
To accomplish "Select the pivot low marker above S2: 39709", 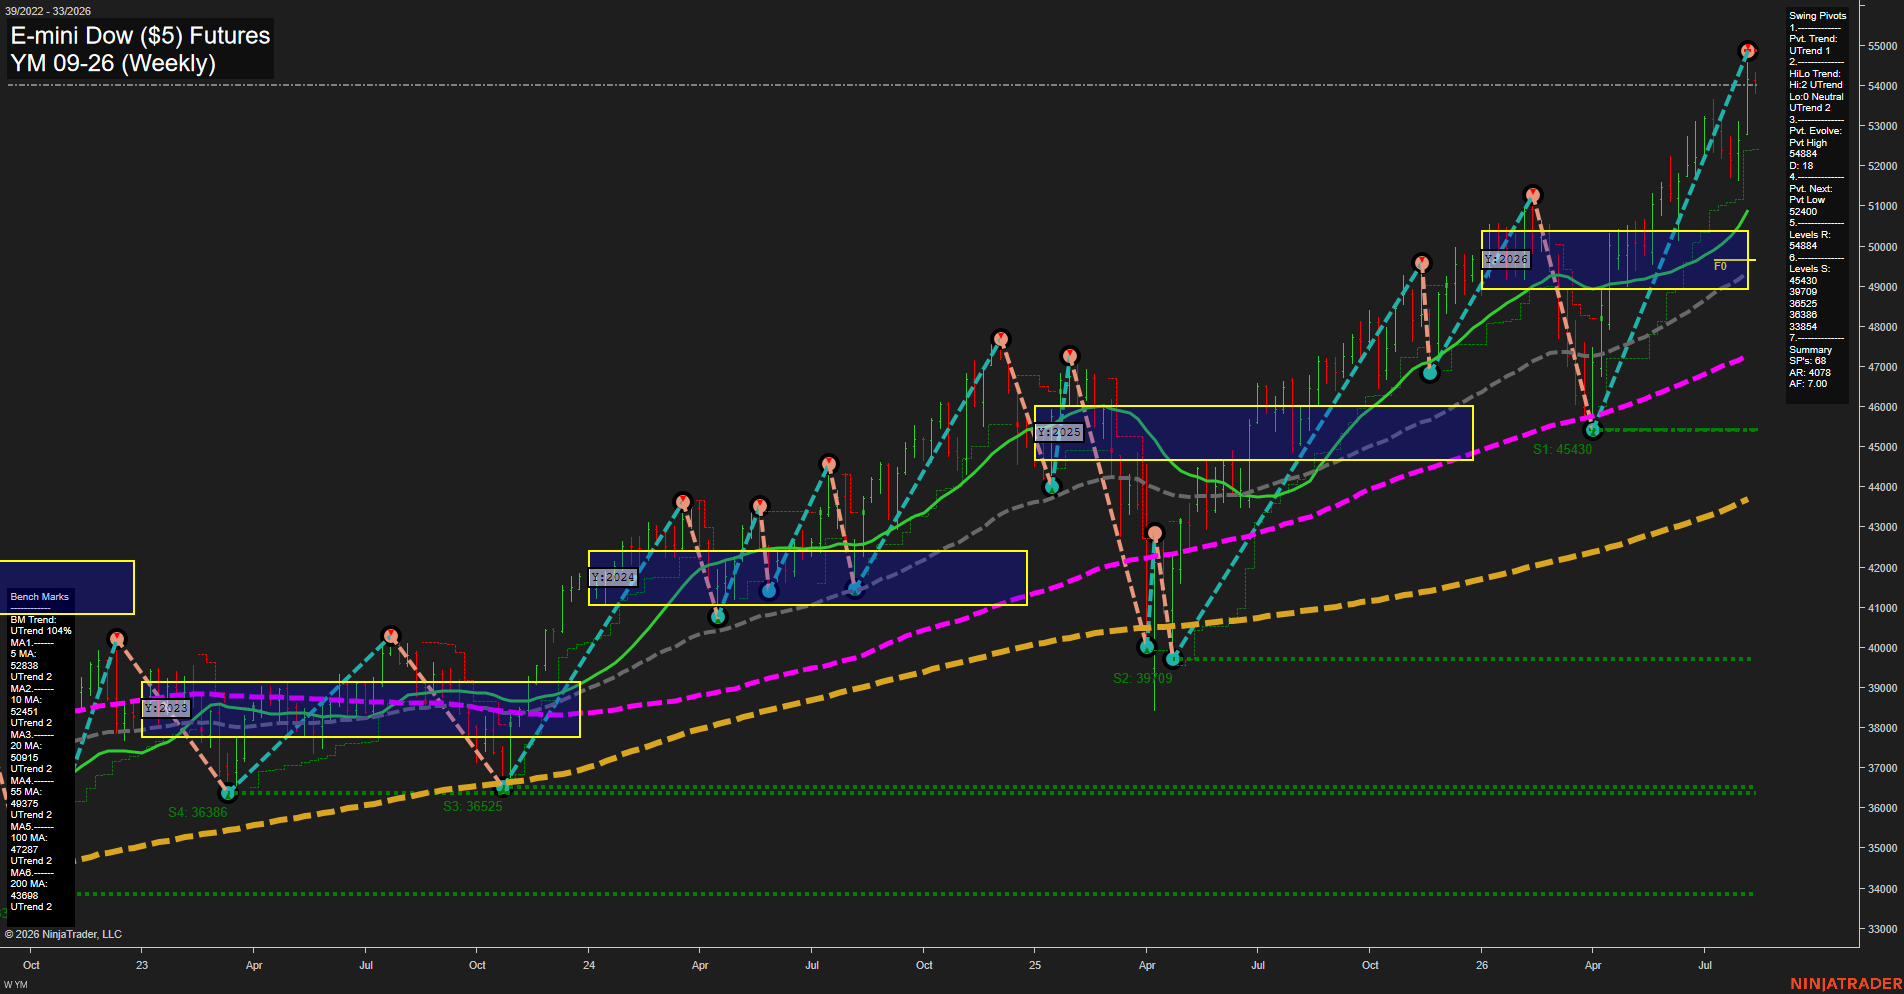I will click(1173, 658).
